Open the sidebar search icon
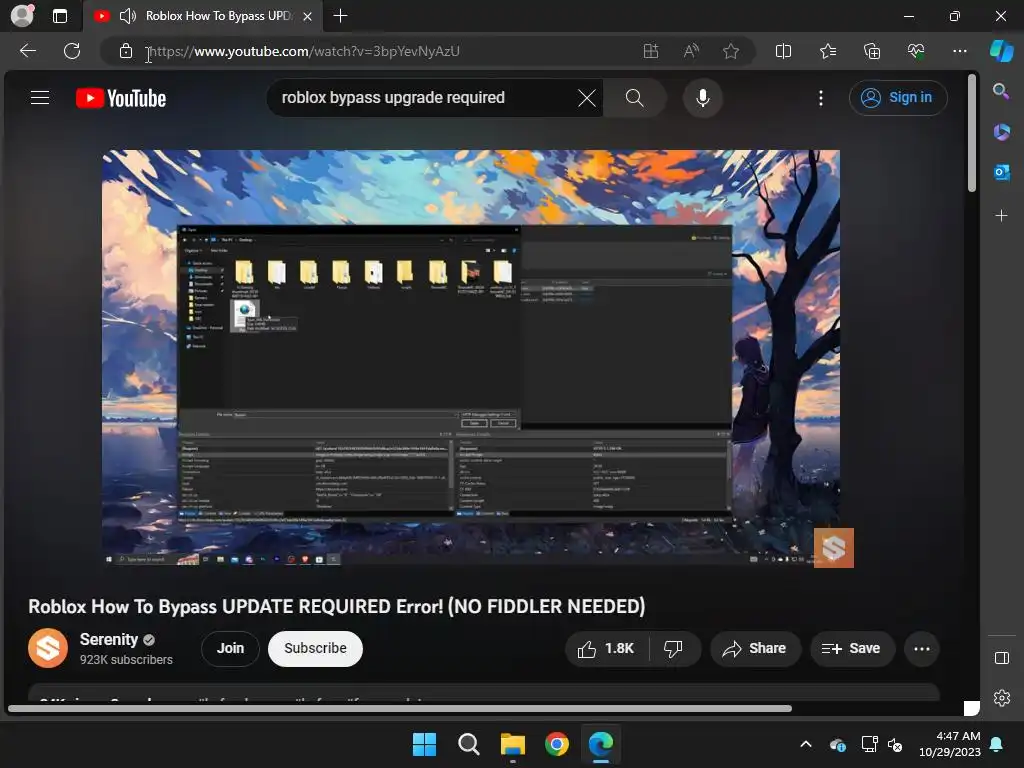The width and height of the screenshot is (1024, 768). 1001,91
